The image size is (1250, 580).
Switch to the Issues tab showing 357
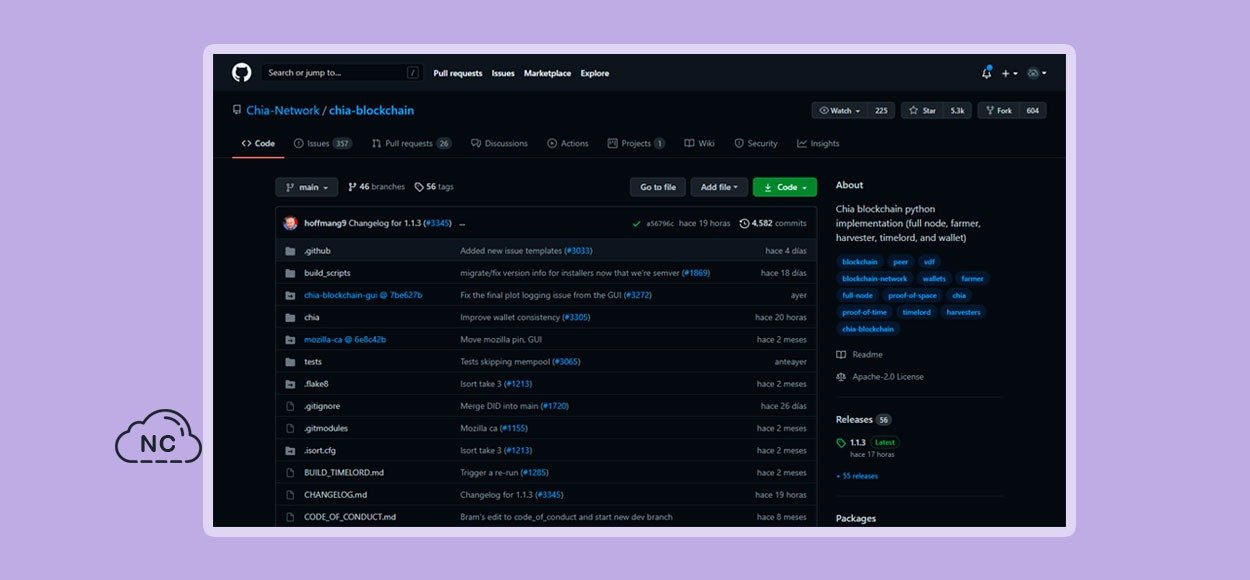click(x=322, y=143)
